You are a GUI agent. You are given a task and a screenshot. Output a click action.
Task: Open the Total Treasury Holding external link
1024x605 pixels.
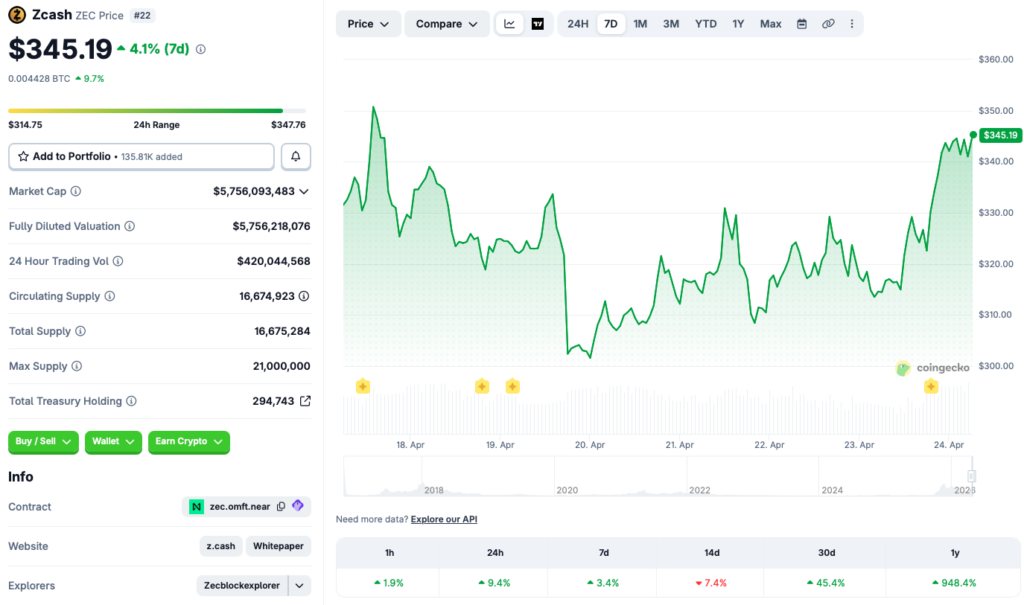point(303,400)
